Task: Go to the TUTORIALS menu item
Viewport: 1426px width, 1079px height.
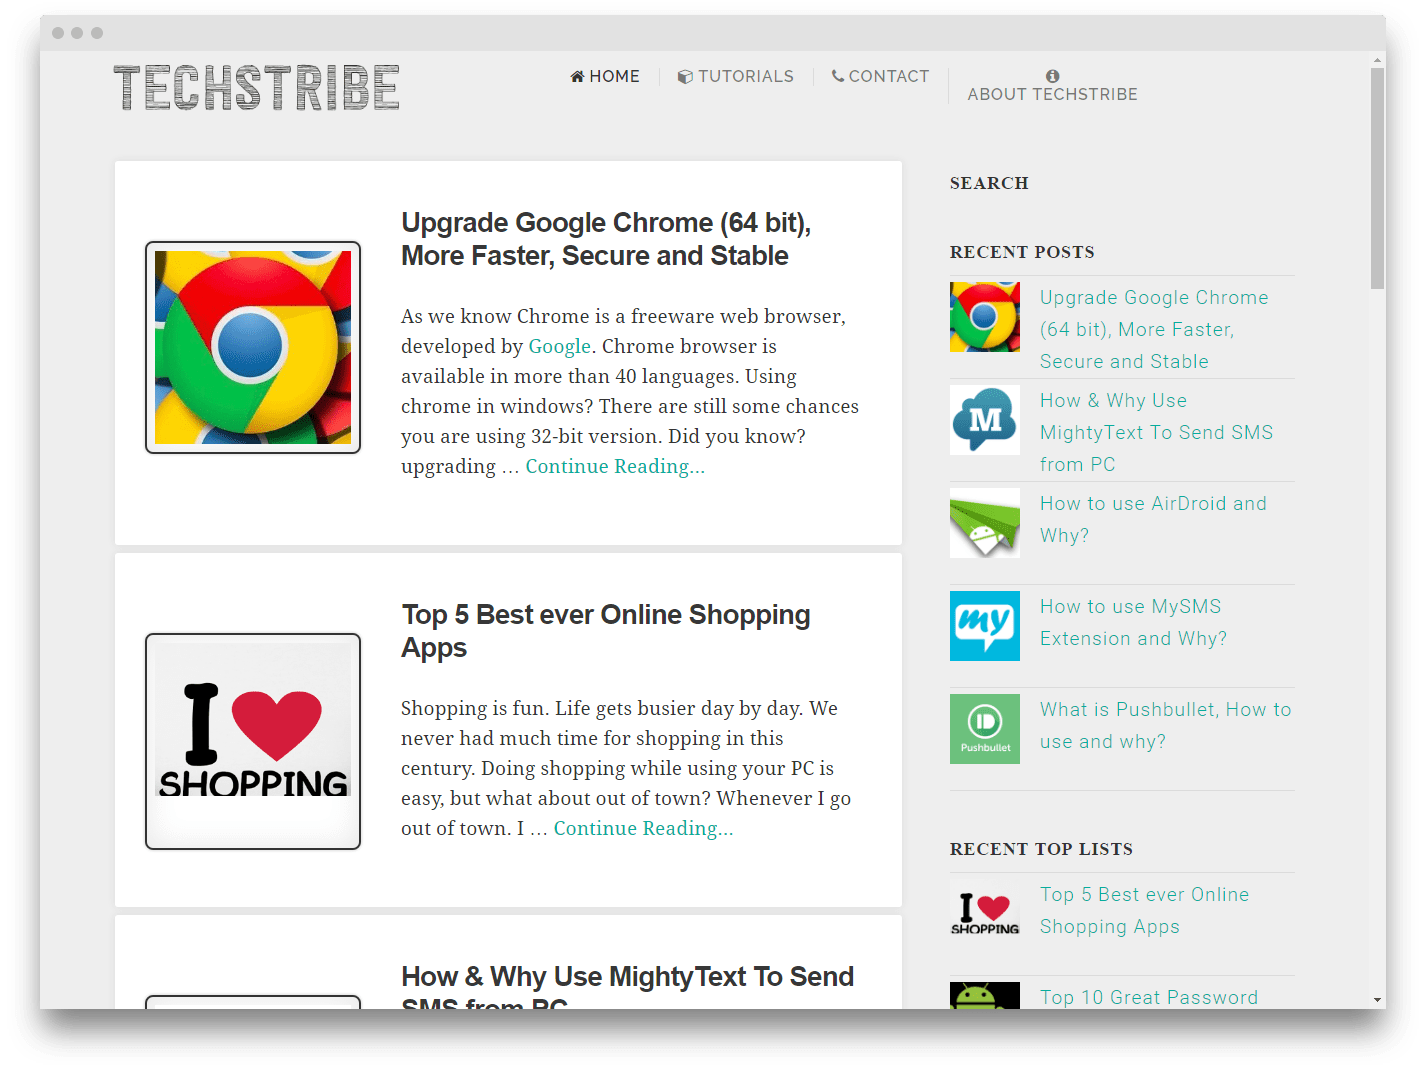Action: click(736, 76)
